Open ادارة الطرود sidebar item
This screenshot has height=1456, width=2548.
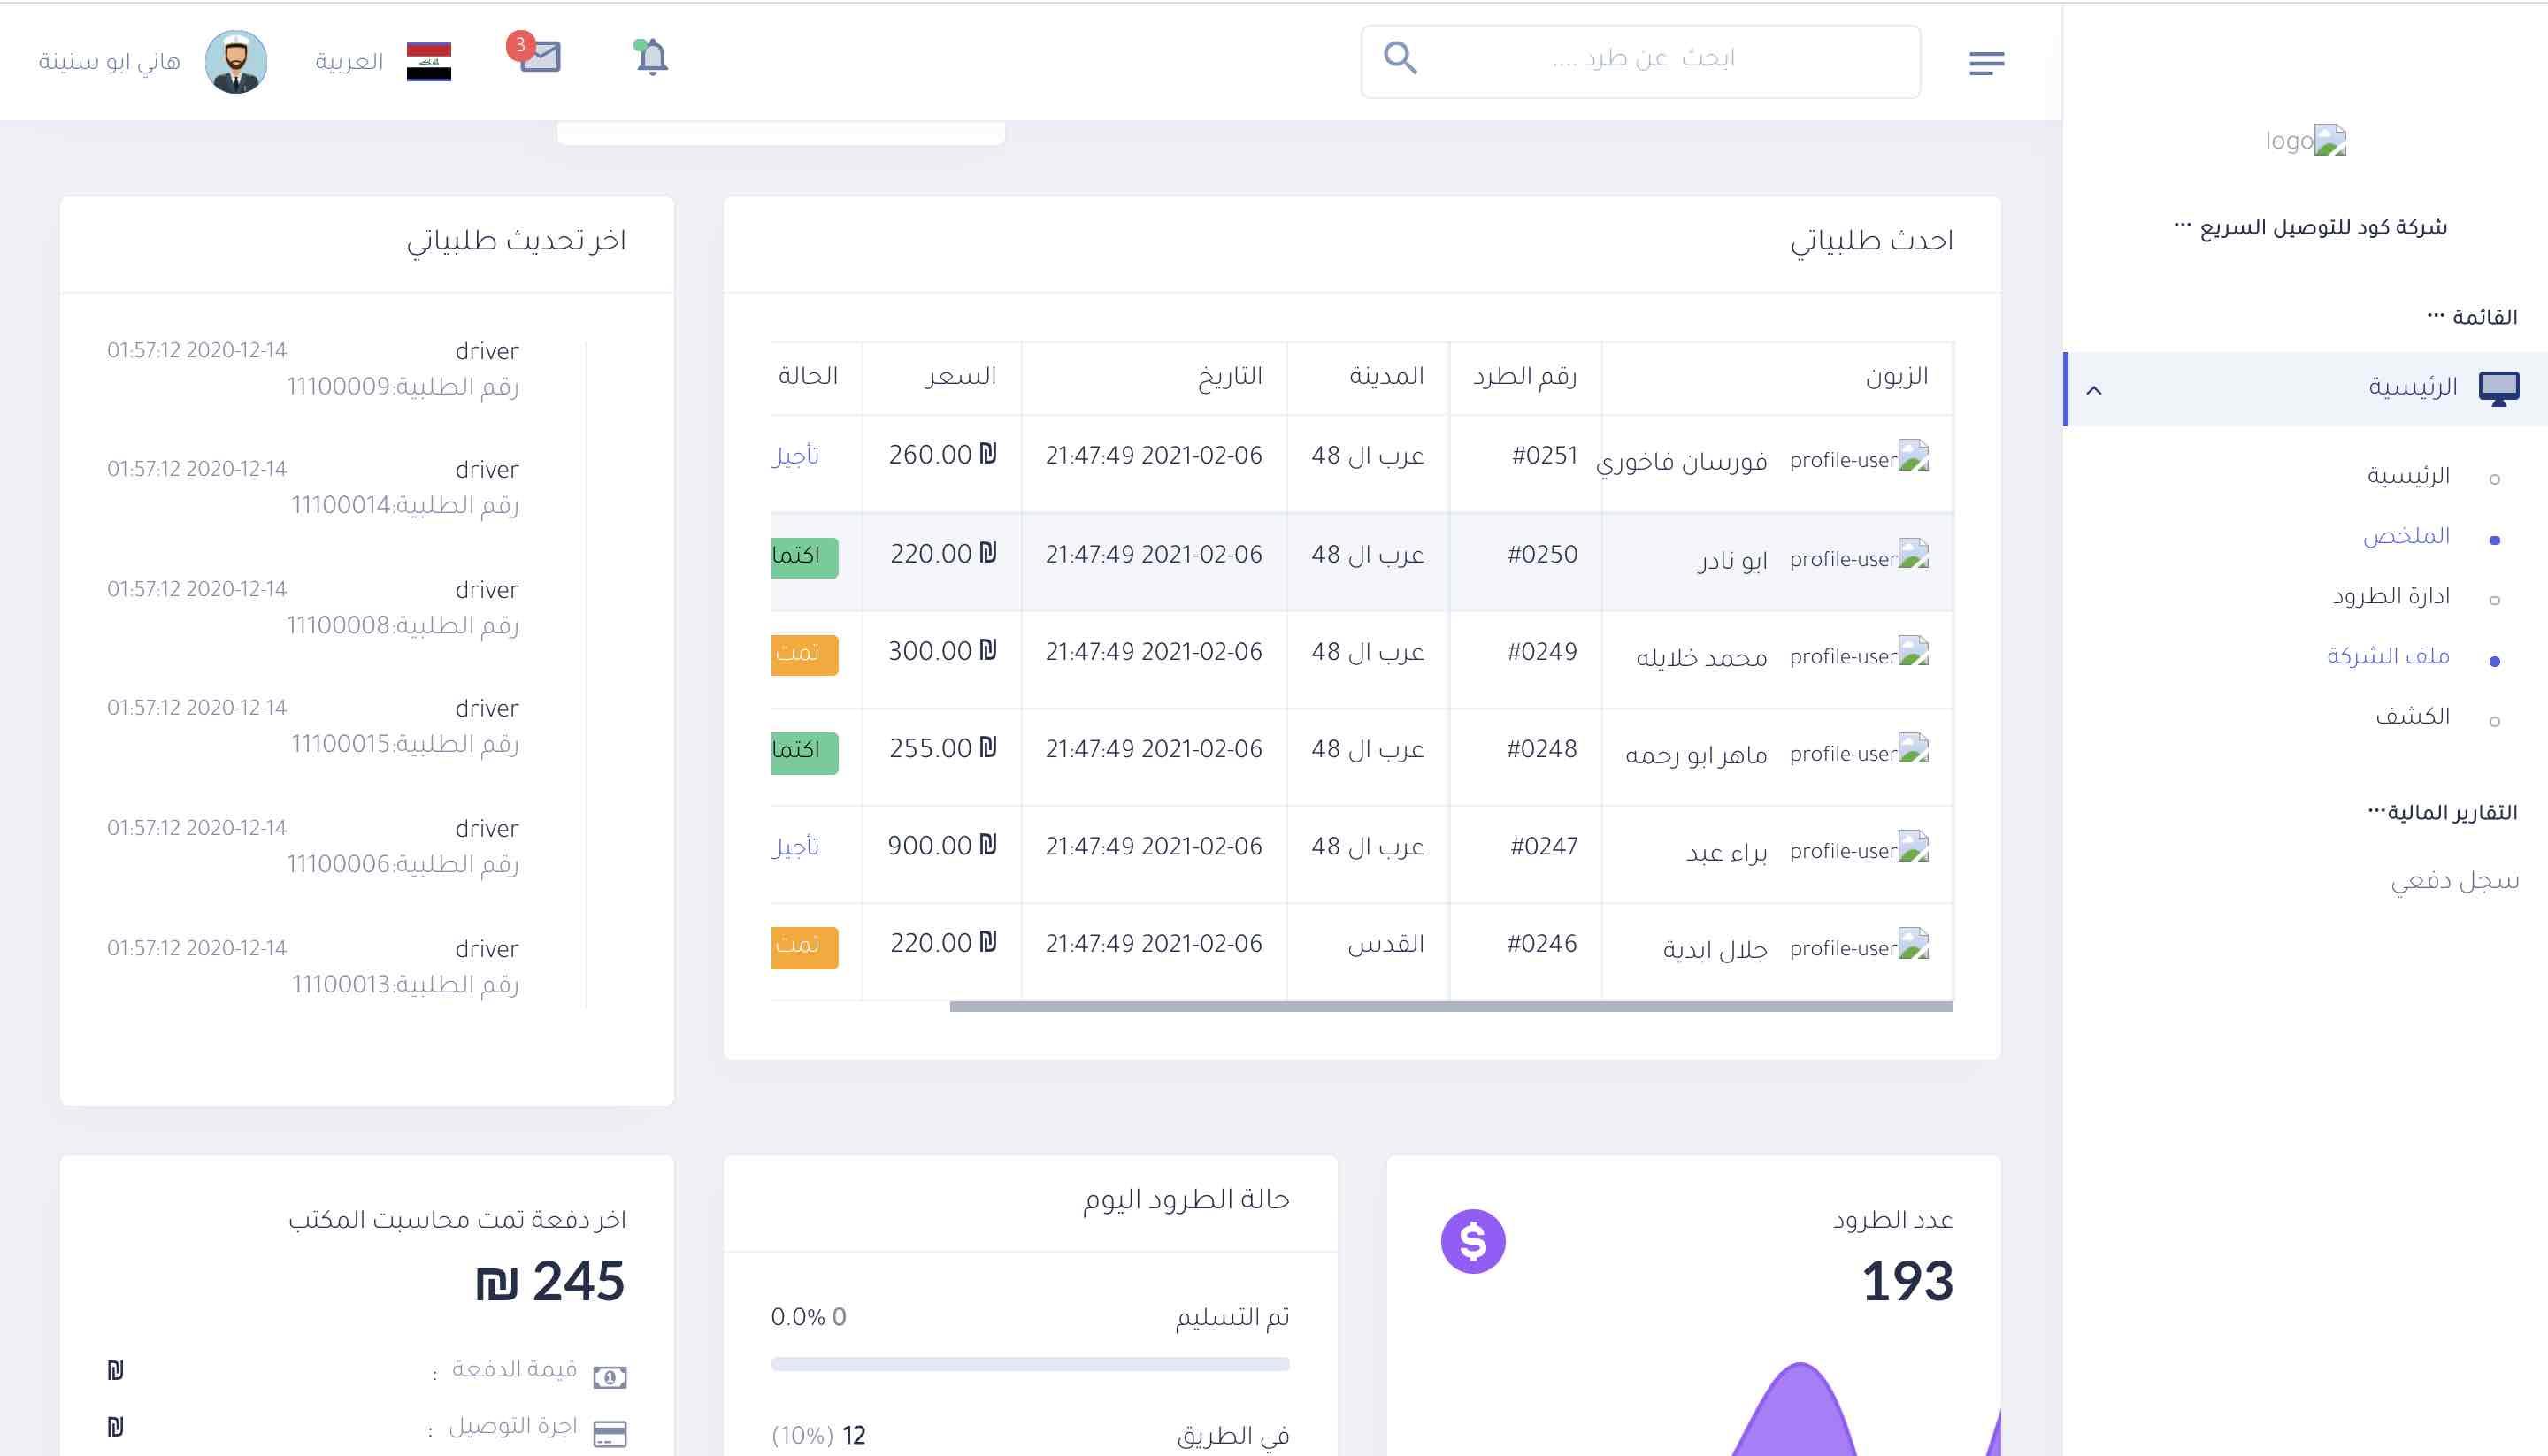(2391, 597)
